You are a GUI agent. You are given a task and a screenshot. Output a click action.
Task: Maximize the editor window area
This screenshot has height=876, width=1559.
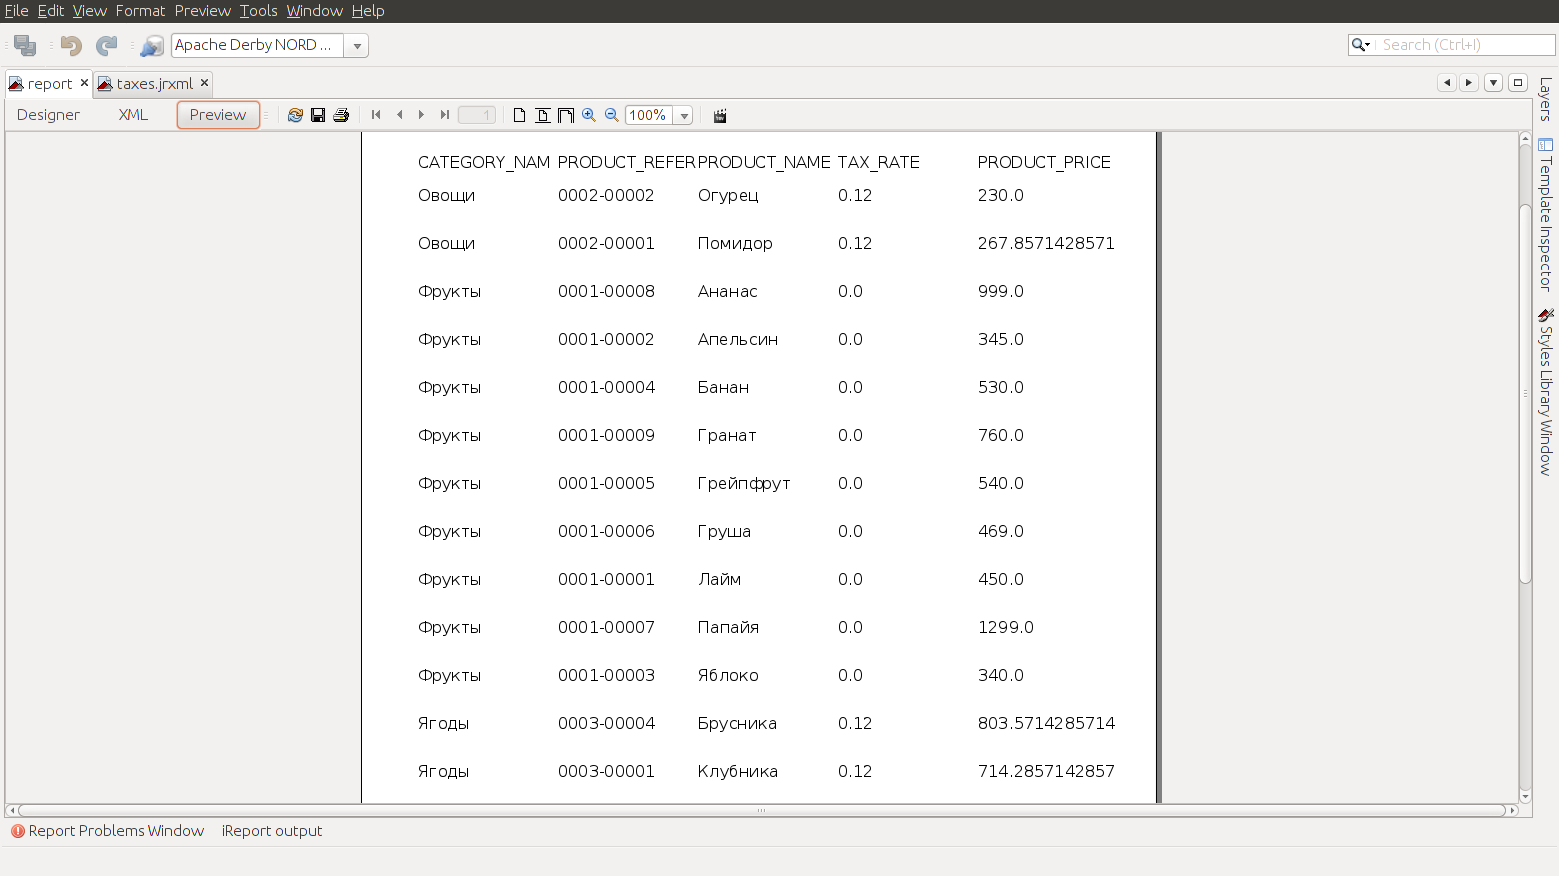pyautogui.click(x=1518, y=83)
